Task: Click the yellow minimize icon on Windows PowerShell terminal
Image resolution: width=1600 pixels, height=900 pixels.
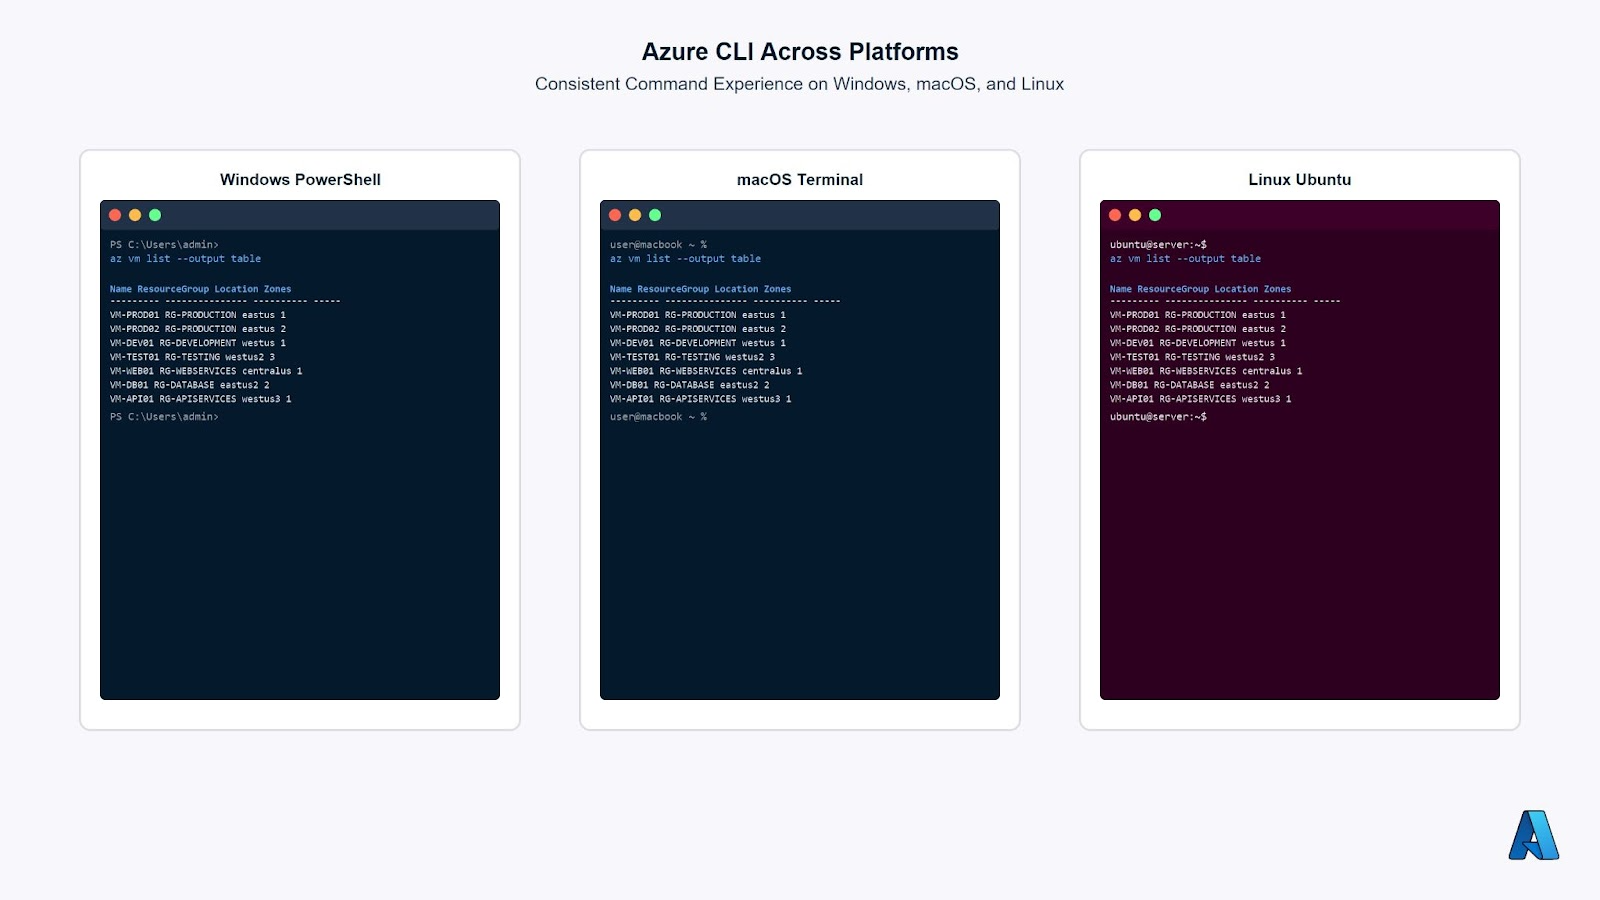Action: [134, 213]
